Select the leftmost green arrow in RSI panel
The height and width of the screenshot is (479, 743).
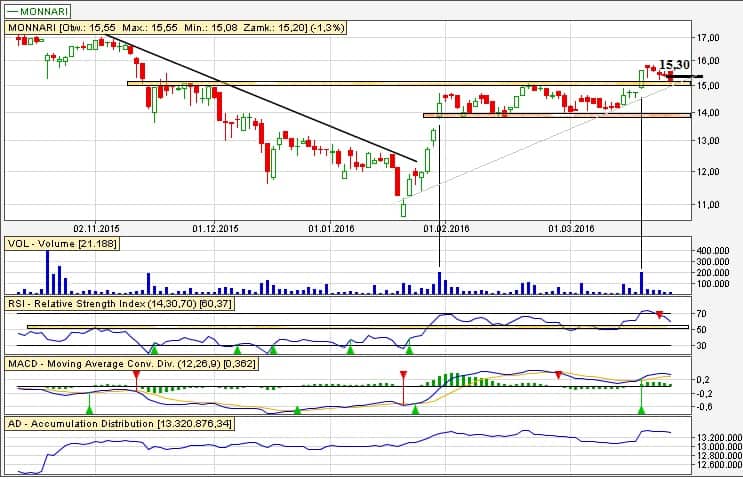coord(154,348)
